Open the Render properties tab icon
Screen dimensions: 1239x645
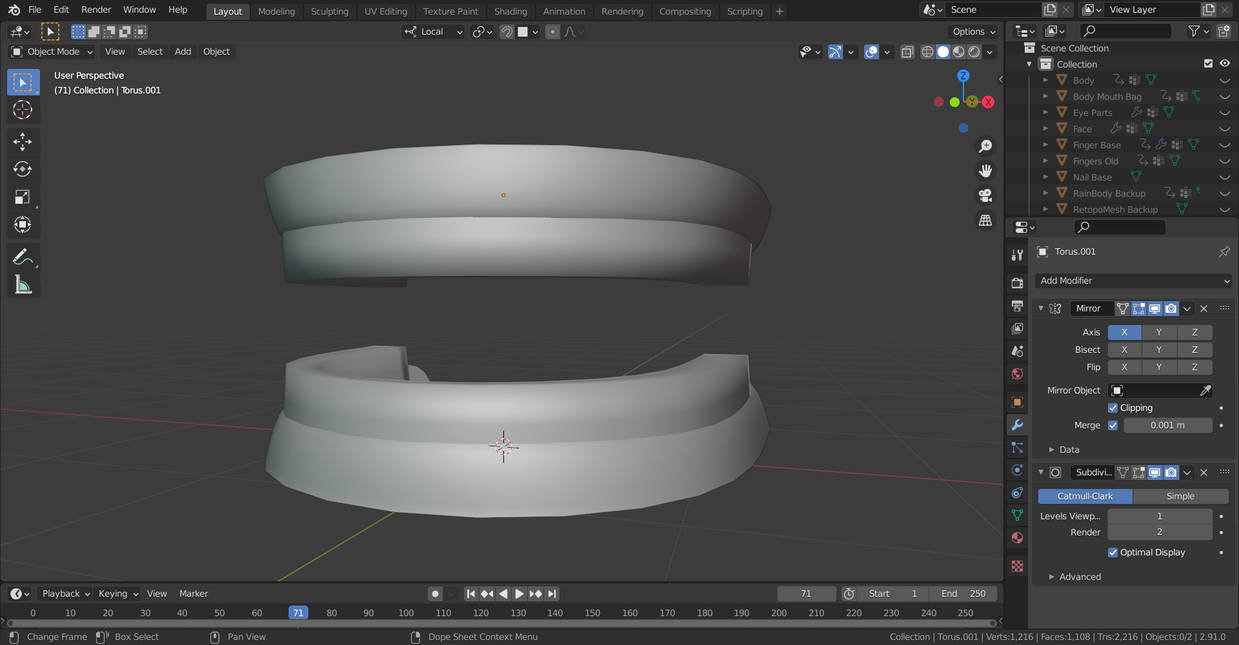click(1017, 283)
